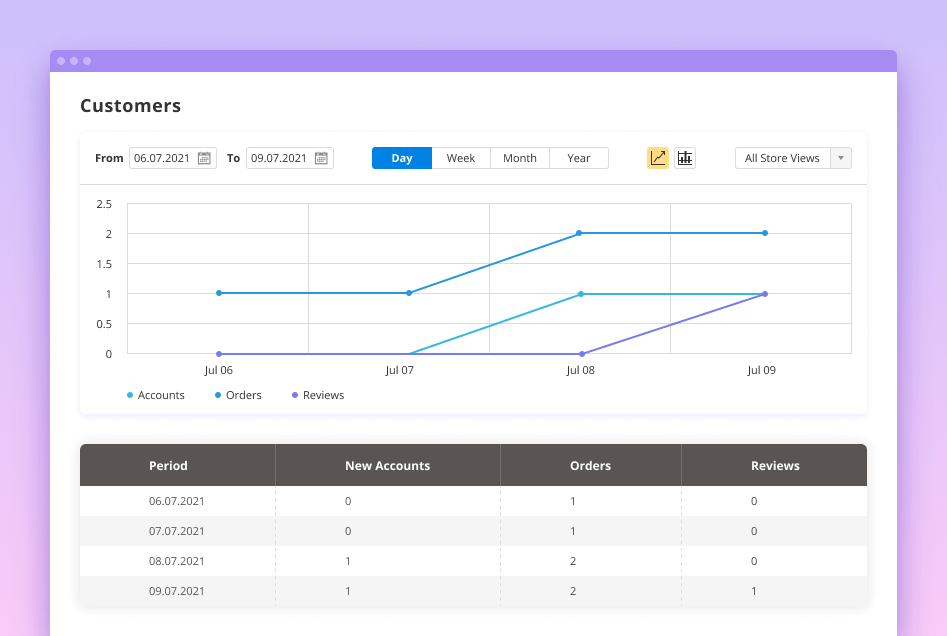Select the Month period tab
Image resolution: width=947 pixels, height=636 pixels.
[520, 158]
